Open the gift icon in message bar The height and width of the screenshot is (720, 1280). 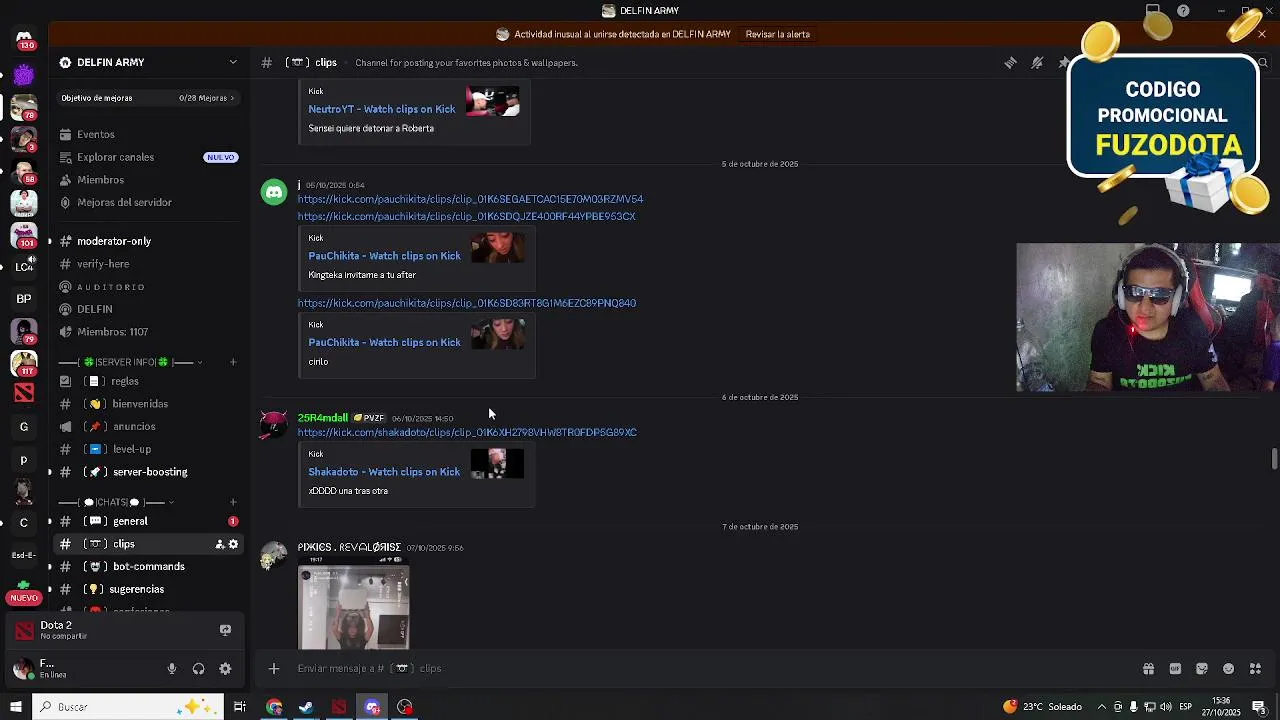pos(1148,669)
